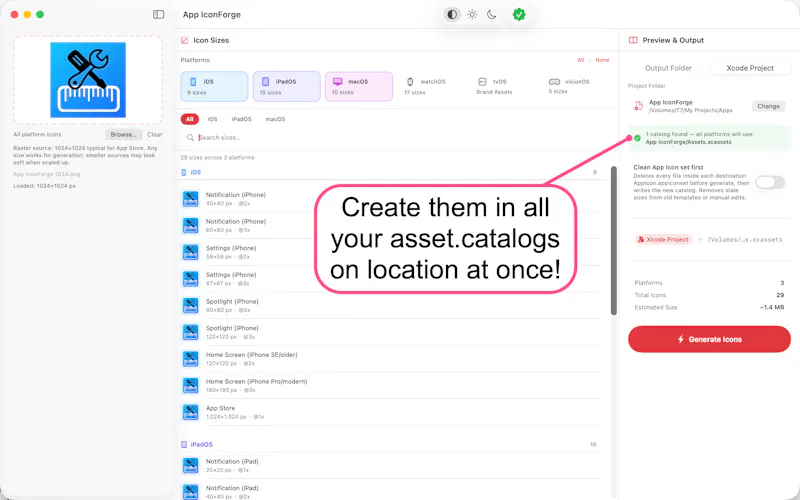The width and height of the screenshot is (800, 500).
Task: Click the Spotlight 120×120 @3x iPhone icon
Action: point(191,332)
